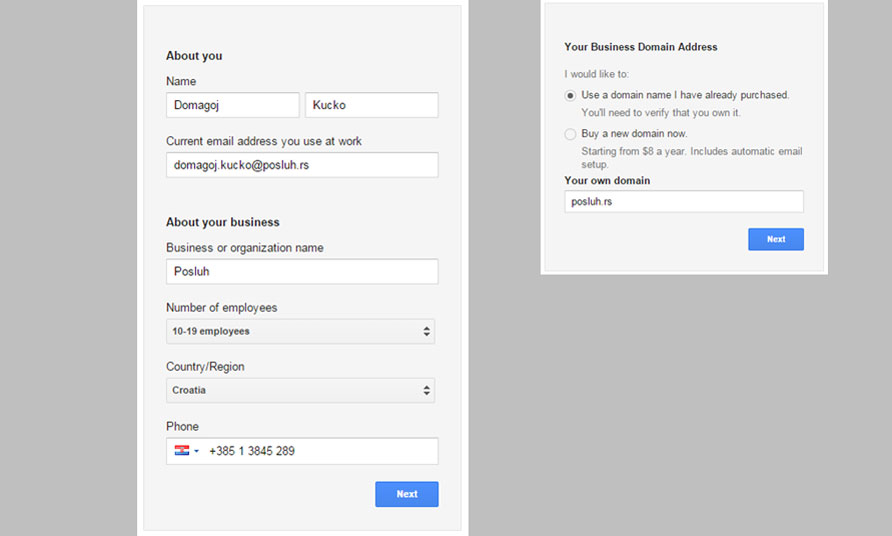
Task: Click the "Your Business Domain Address" heading
Action: [x=641, y=47]
